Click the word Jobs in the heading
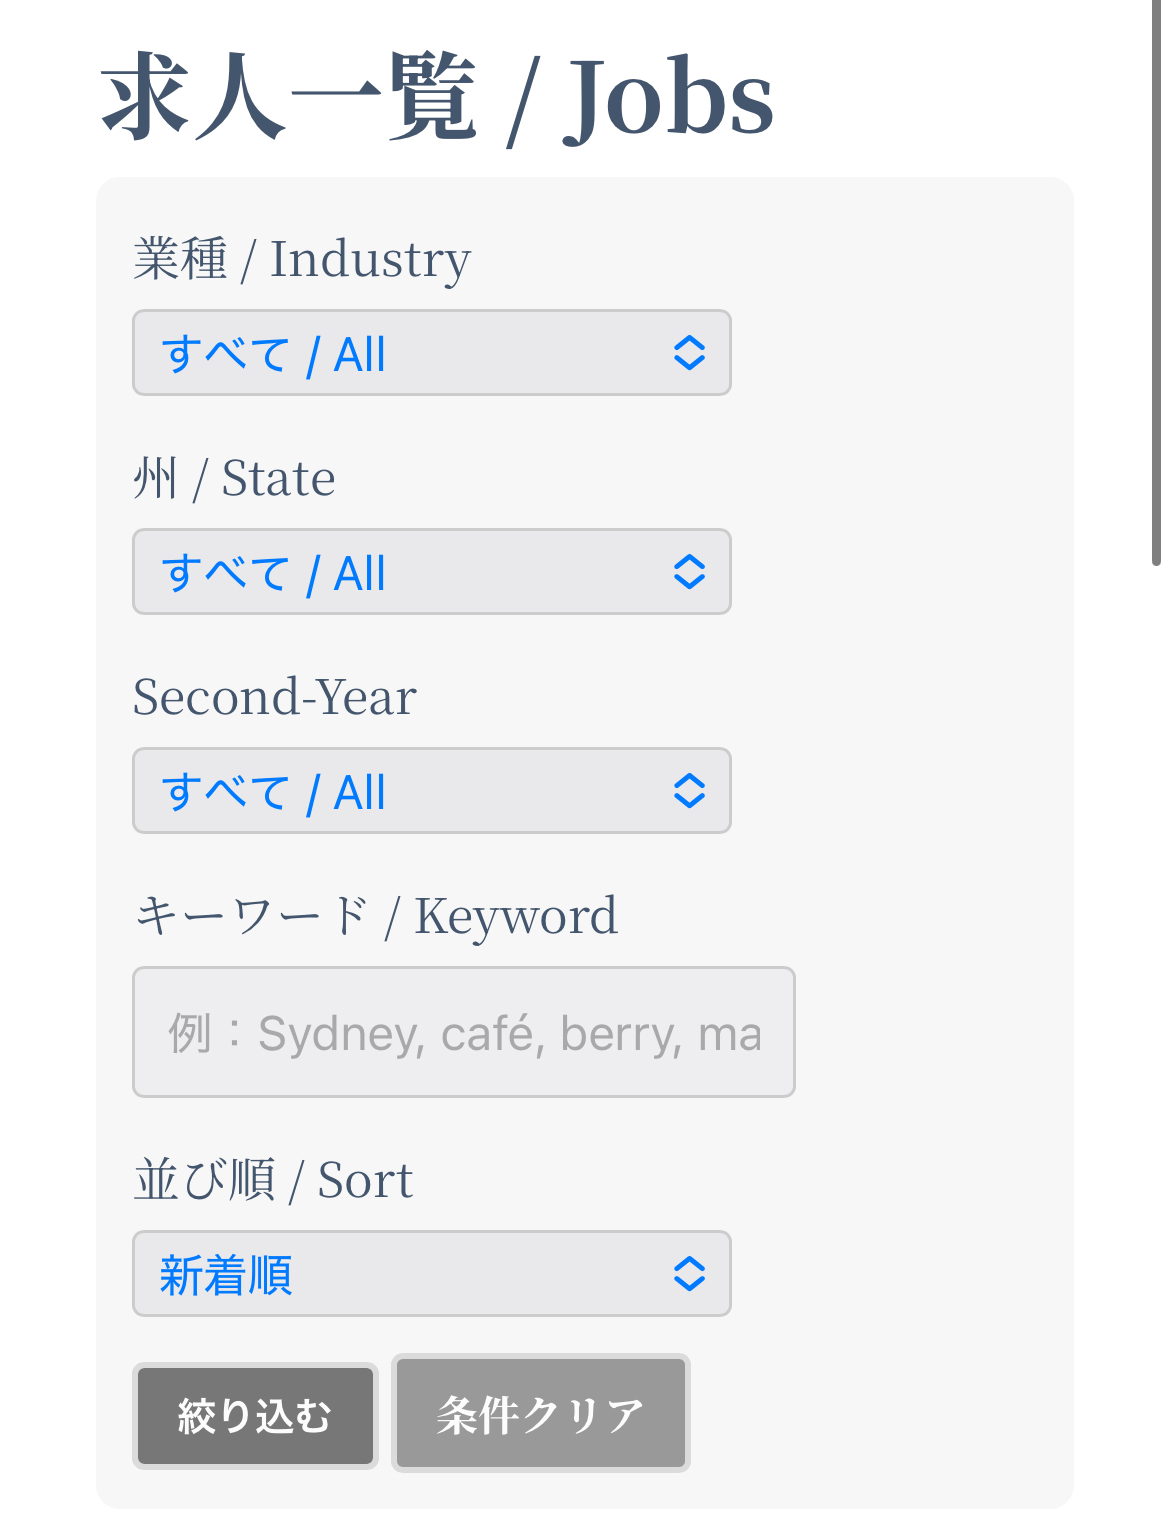Image resolution: width=1170 pixels, height=1529 pixels. [x=668, y=98]
